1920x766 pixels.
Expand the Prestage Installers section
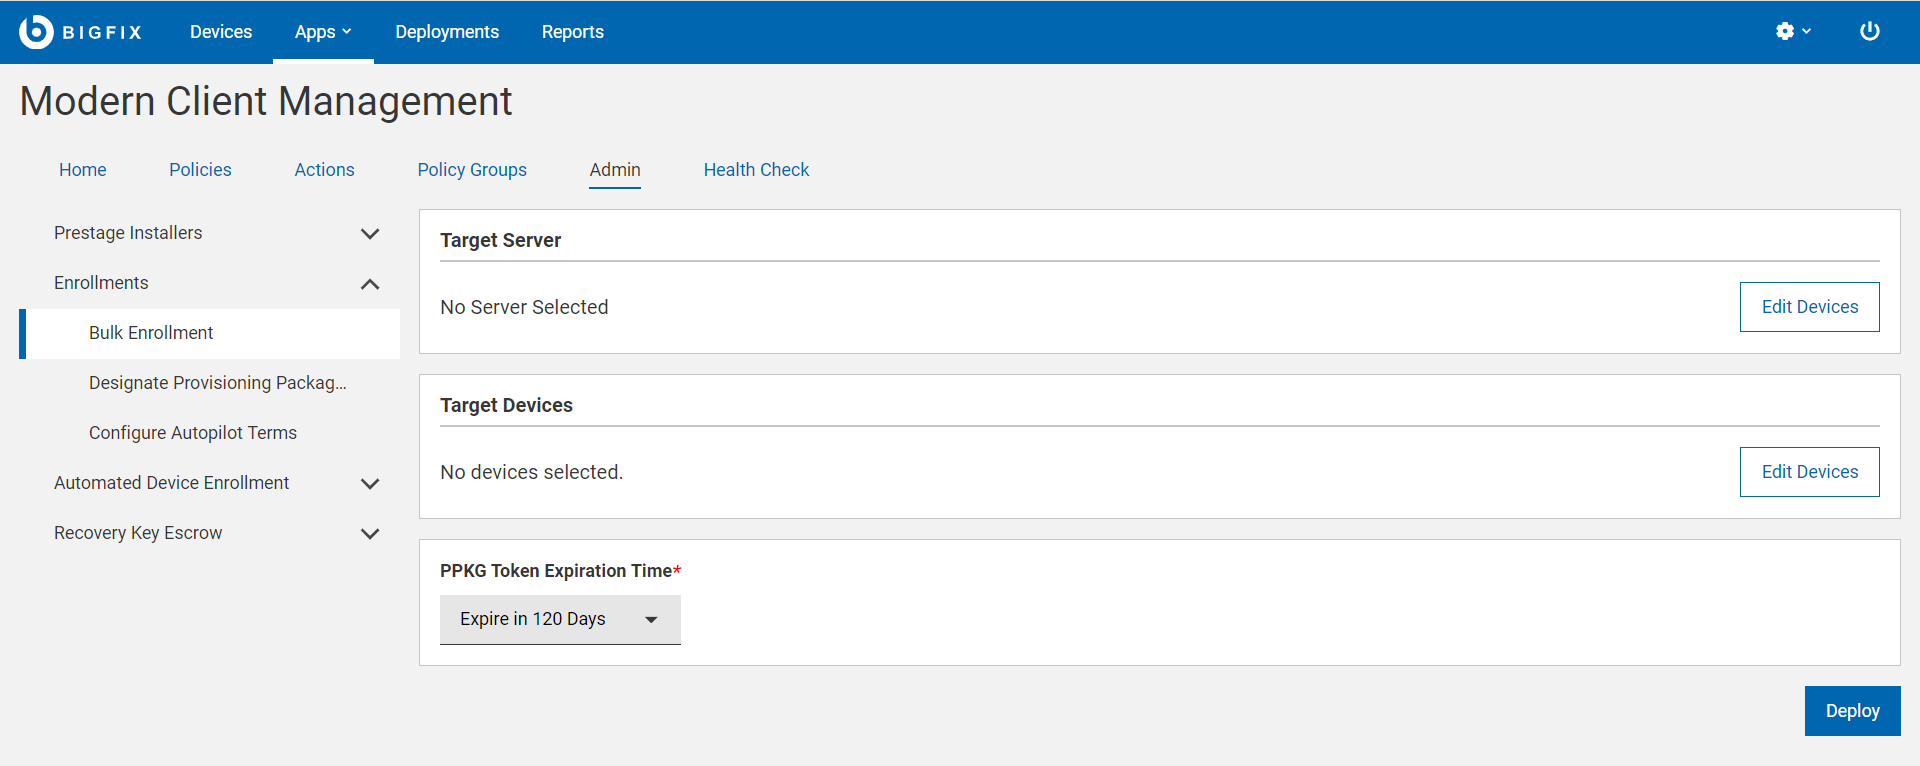click(369, 234)
